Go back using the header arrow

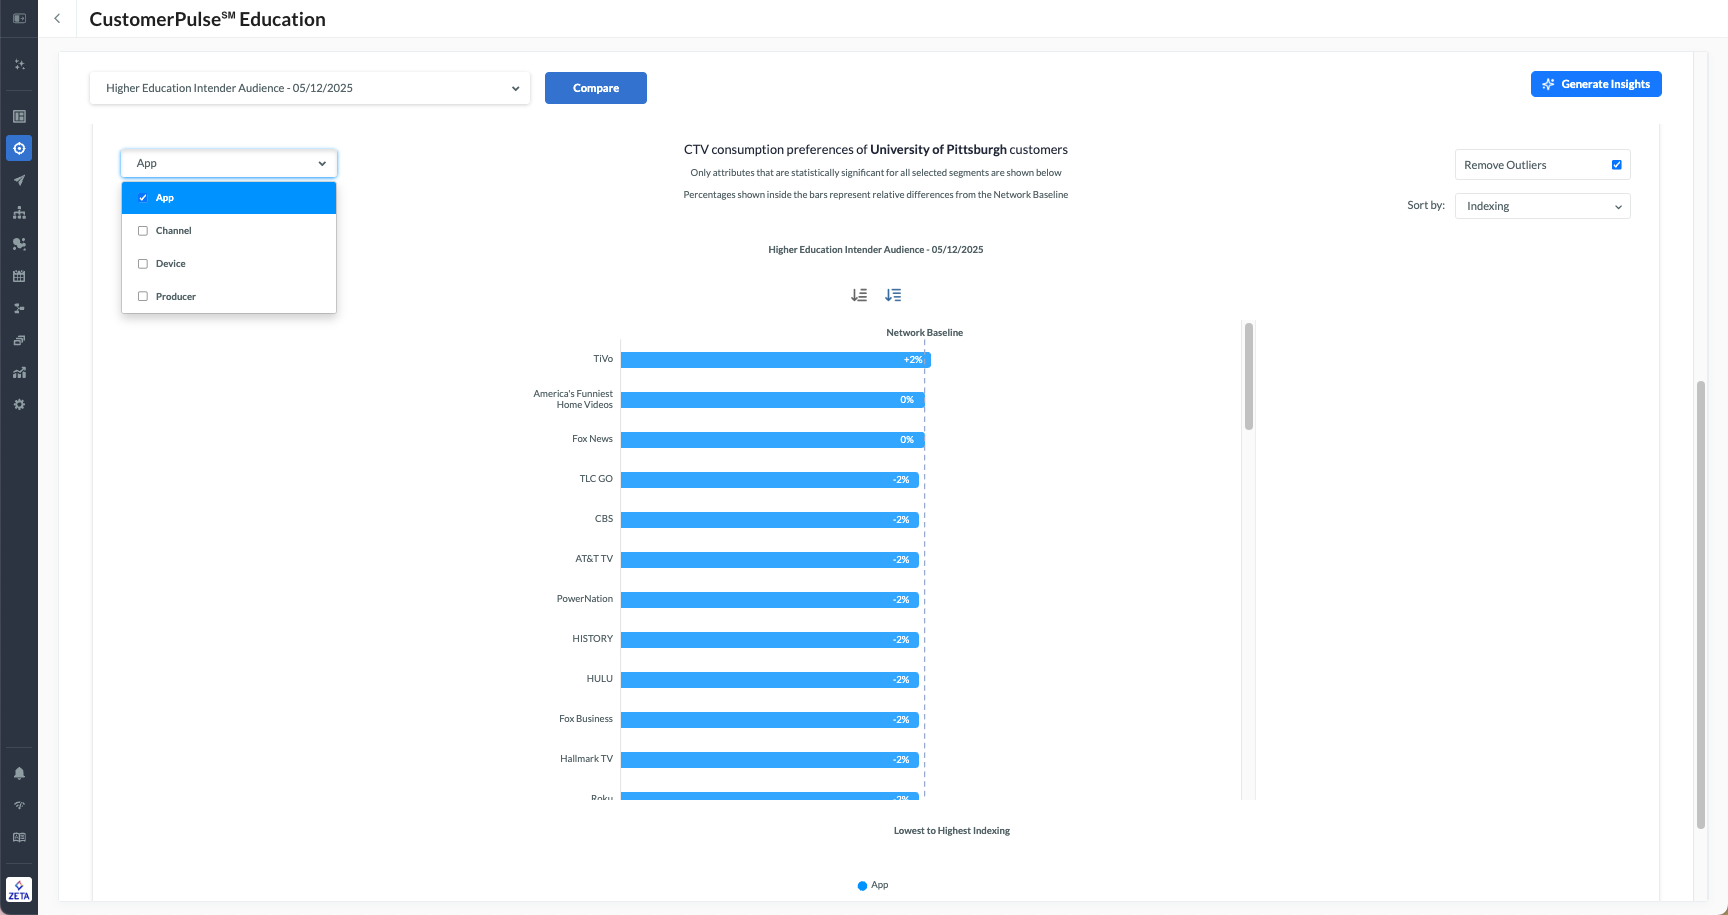click(57, 19)
